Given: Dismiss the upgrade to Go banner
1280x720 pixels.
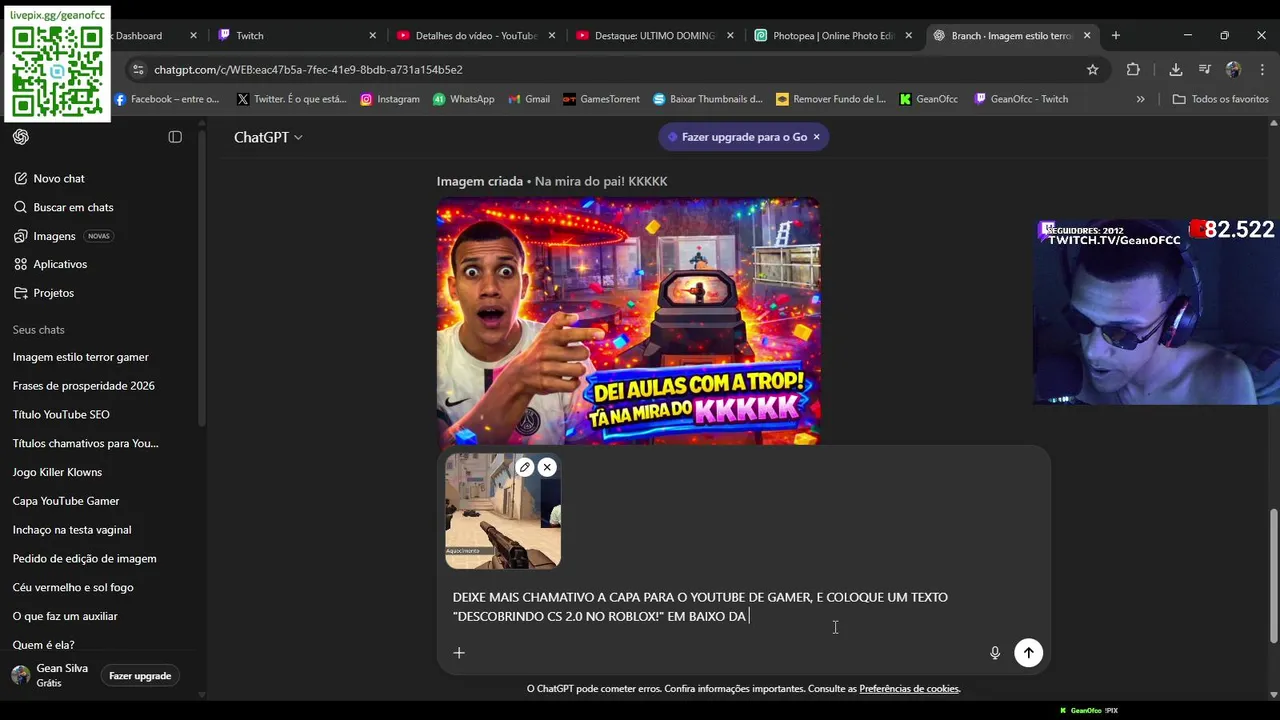Looking at the screenshot, I should 816,137.
